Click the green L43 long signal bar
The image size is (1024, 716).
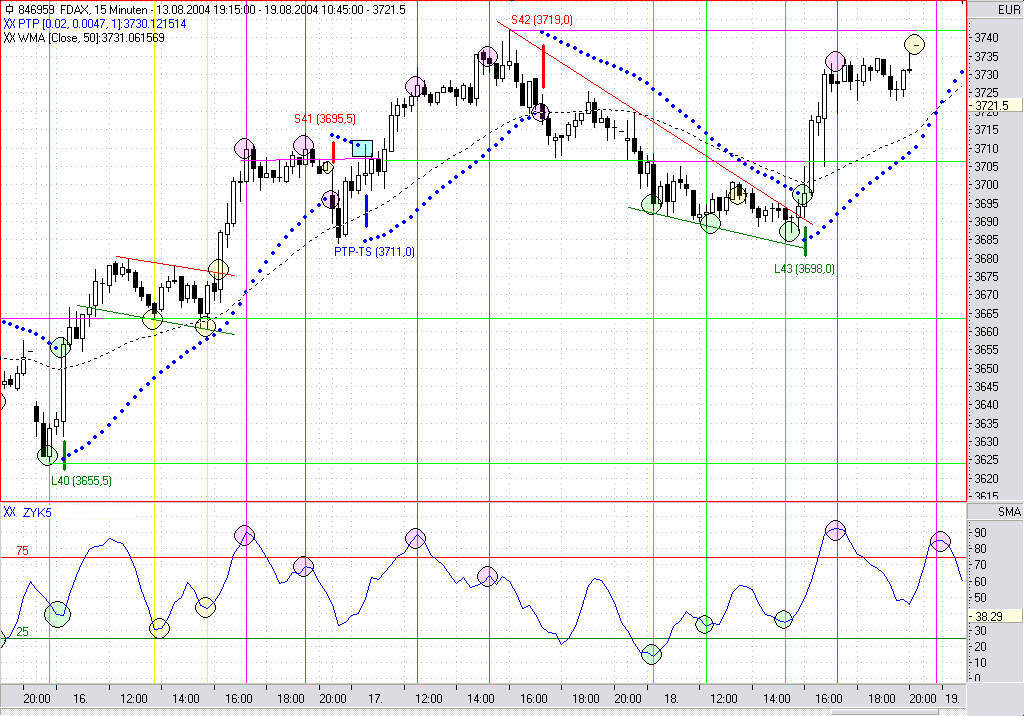(x=805, y=243)
